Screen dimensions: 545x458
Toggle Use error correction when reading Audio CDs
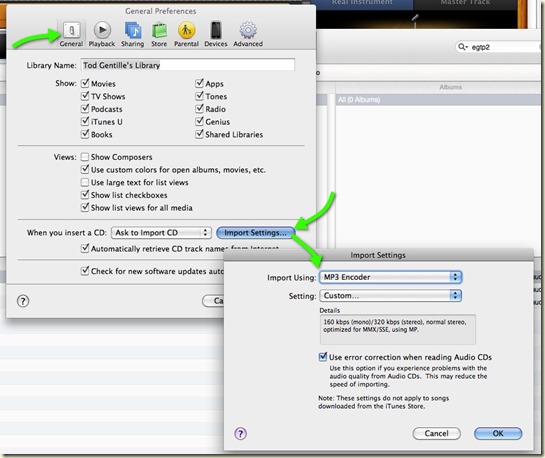click(x=323, y=357)
